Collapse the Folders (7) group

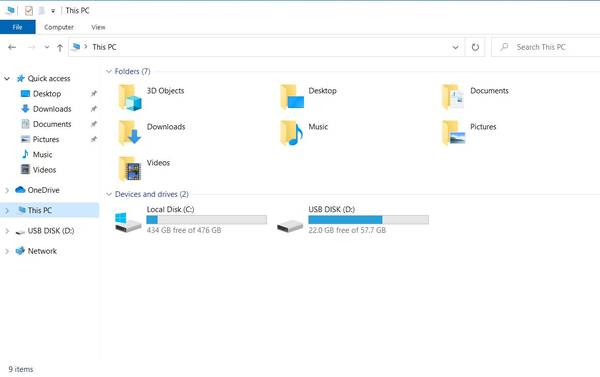[109, 72]
